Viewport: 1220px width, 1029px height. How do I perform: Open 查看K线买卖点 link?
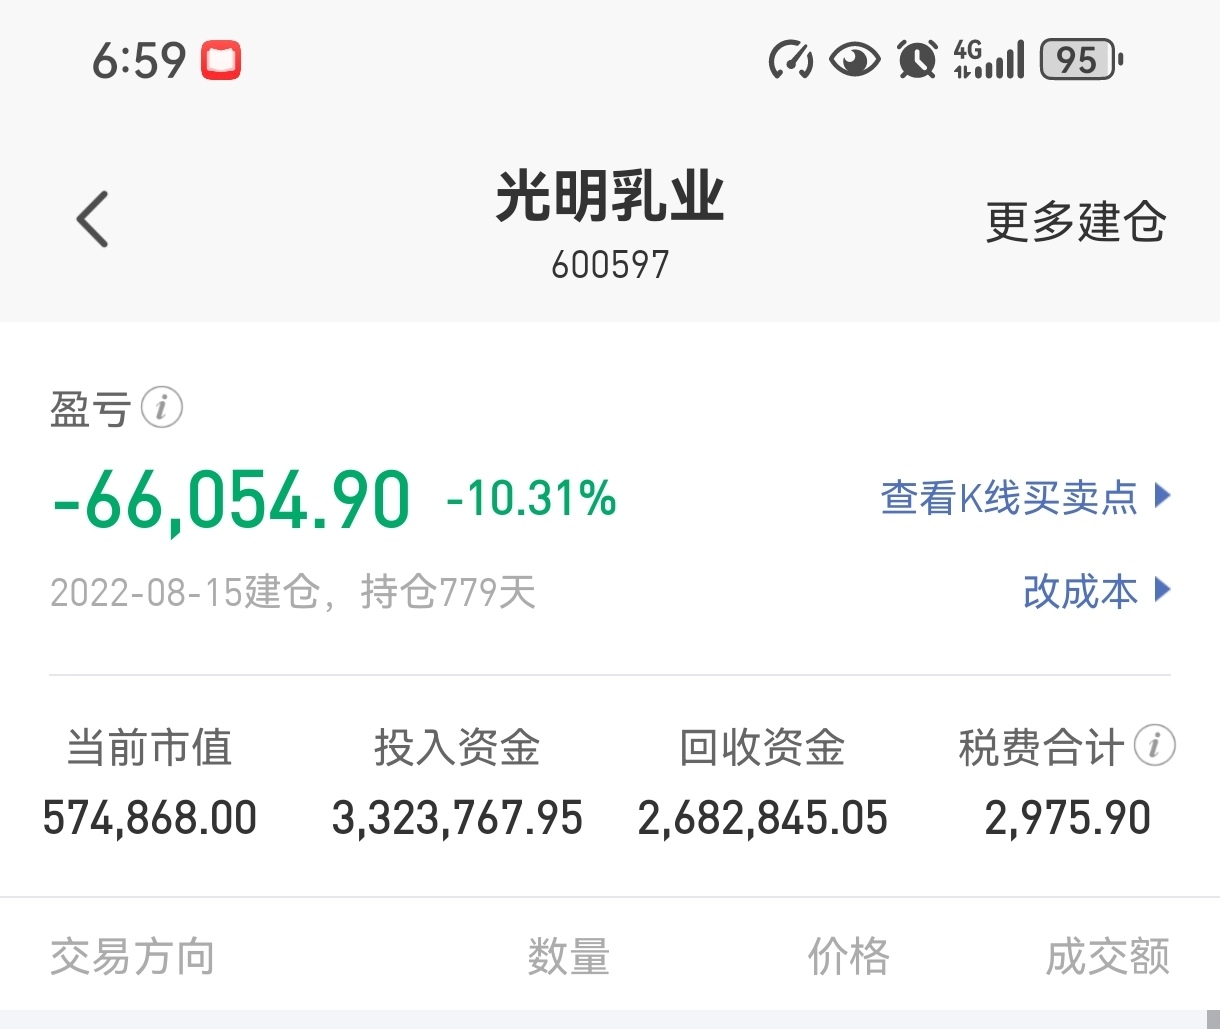[1025, 497]
